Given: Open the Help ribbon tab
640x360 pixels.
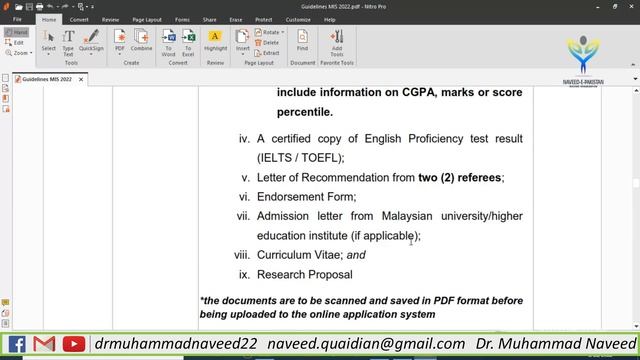Looking at the screenshot, I should tap(329, 20).
